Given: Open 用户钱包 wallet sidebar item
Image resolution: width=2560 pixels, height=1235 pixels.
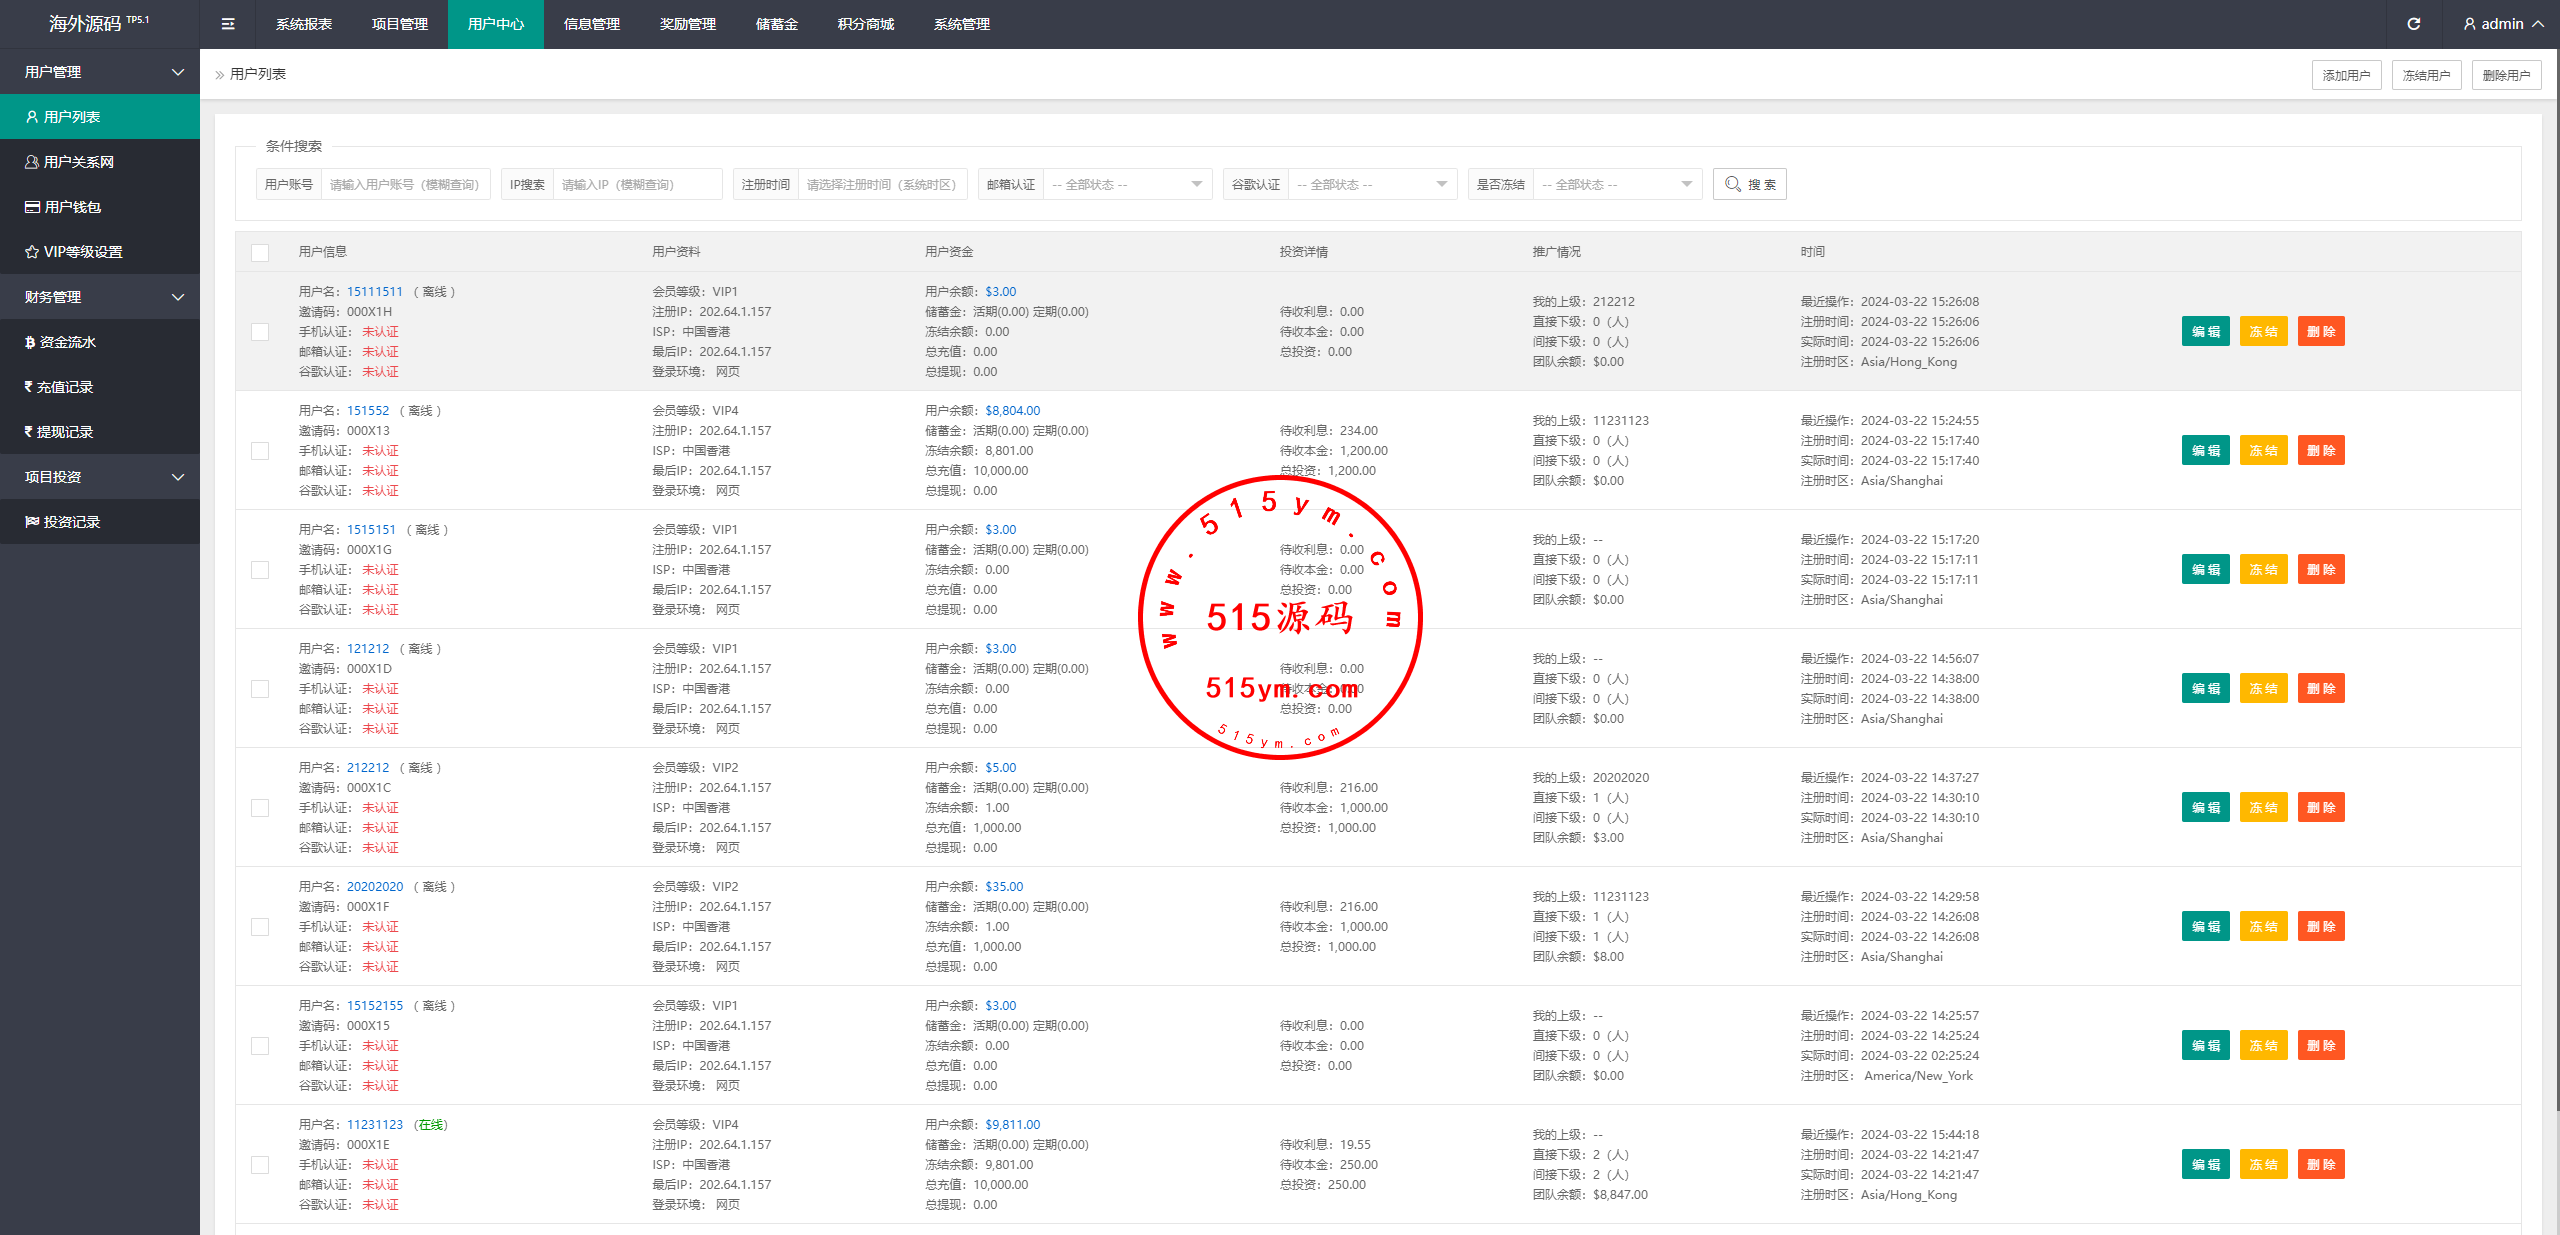Looking at the screenshot, I should point(72,207).
